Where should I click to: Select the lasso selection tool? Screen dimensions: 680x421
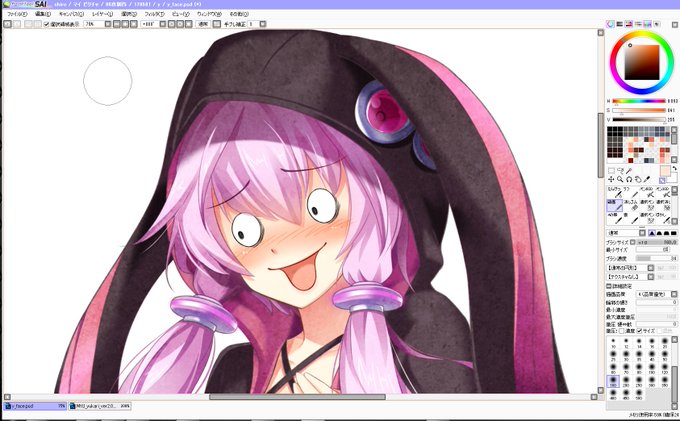coord(620,171)
